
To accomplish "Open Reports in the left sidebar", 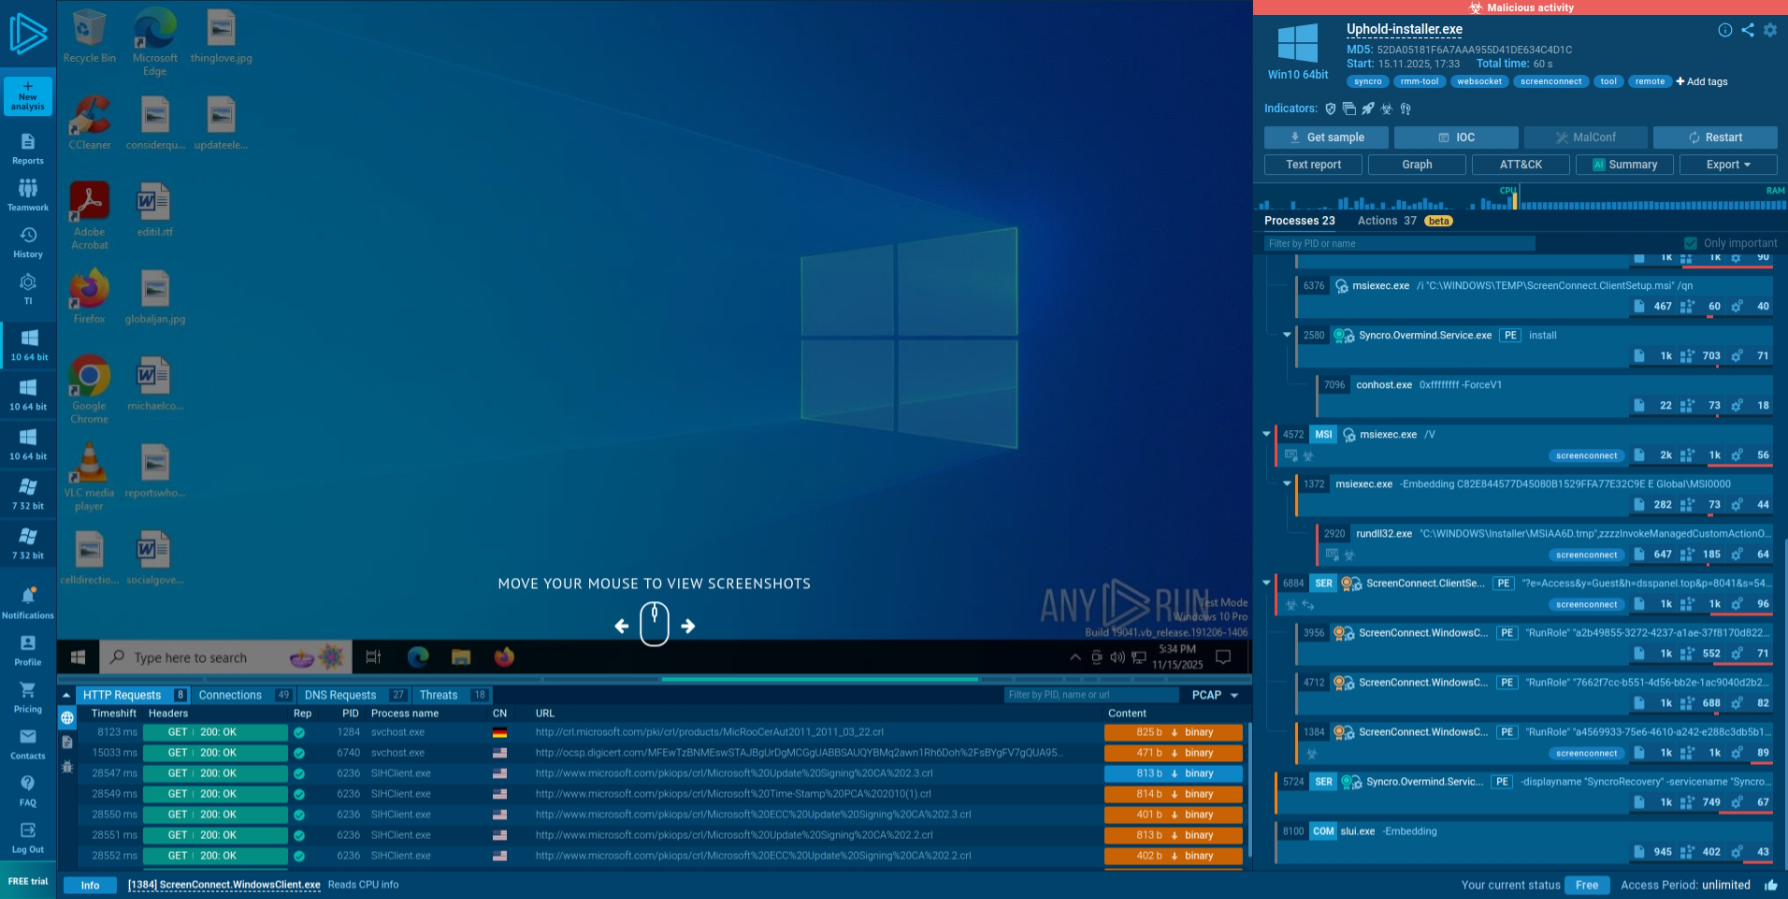I will (x=28, y=149).
